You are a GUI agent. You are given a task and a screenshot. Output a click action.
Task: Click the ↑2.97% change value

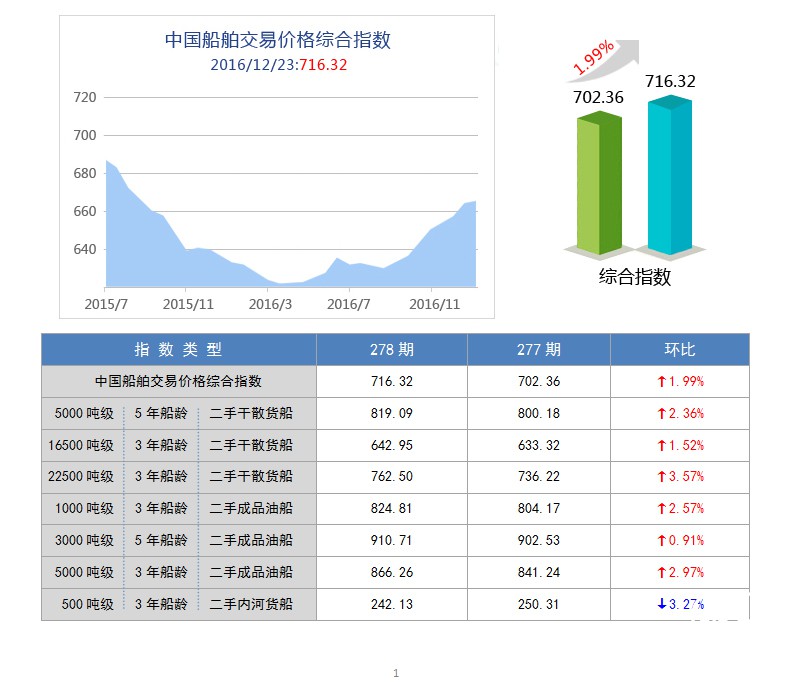[680, 572]
